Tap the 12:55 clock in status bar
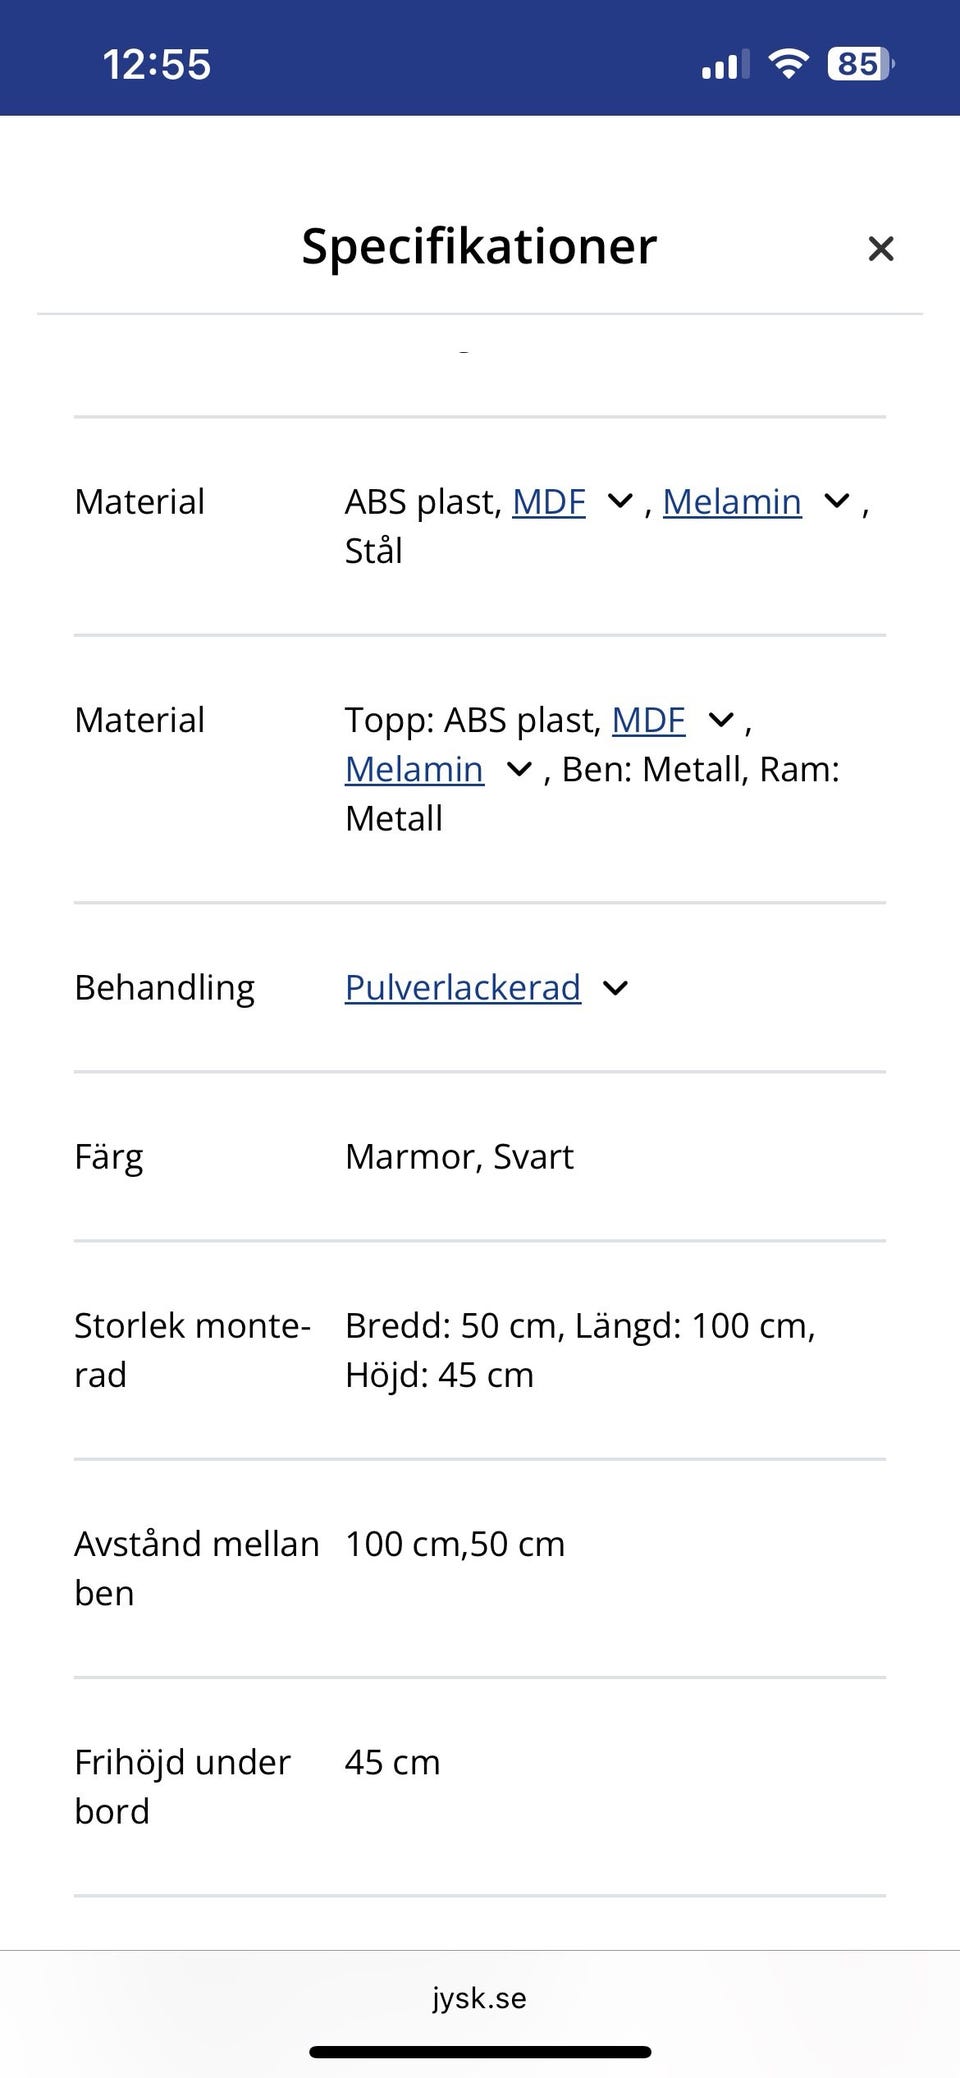The height and width of the screenshot is (2078, 960). click(x=157, y=65)
